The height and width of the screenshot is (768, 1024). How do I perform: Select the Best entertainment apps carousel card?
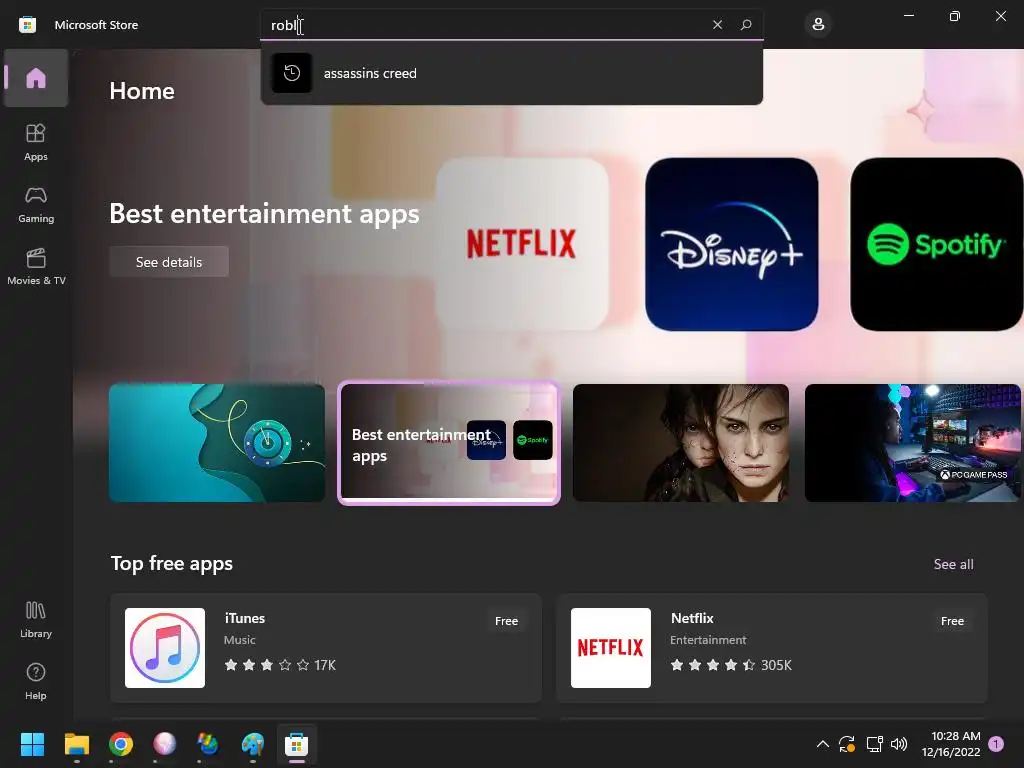click(449, 443)
